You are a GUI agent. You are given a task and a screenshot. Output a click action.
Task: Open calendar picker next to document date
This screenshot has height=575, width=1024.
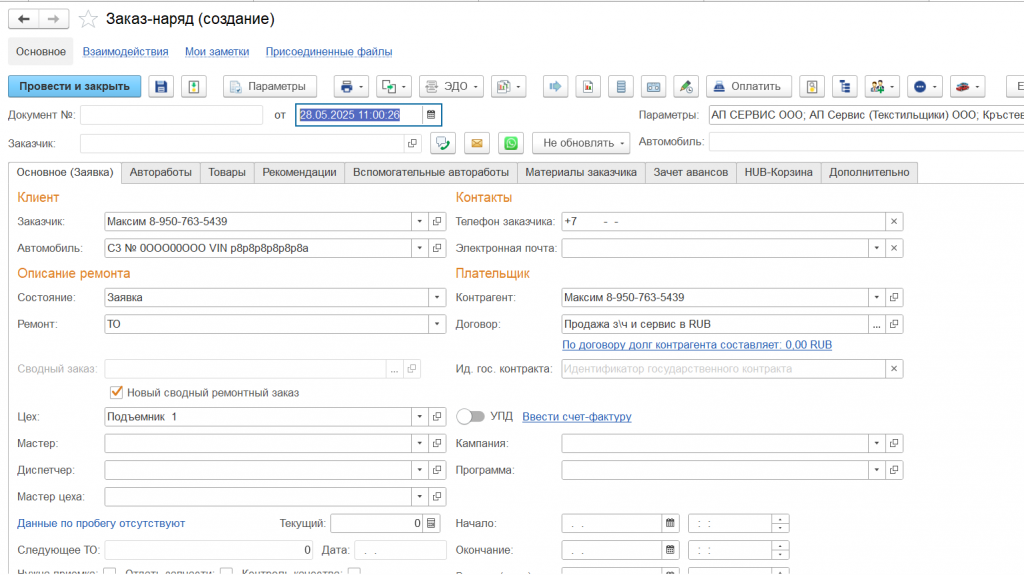[431, 115]
